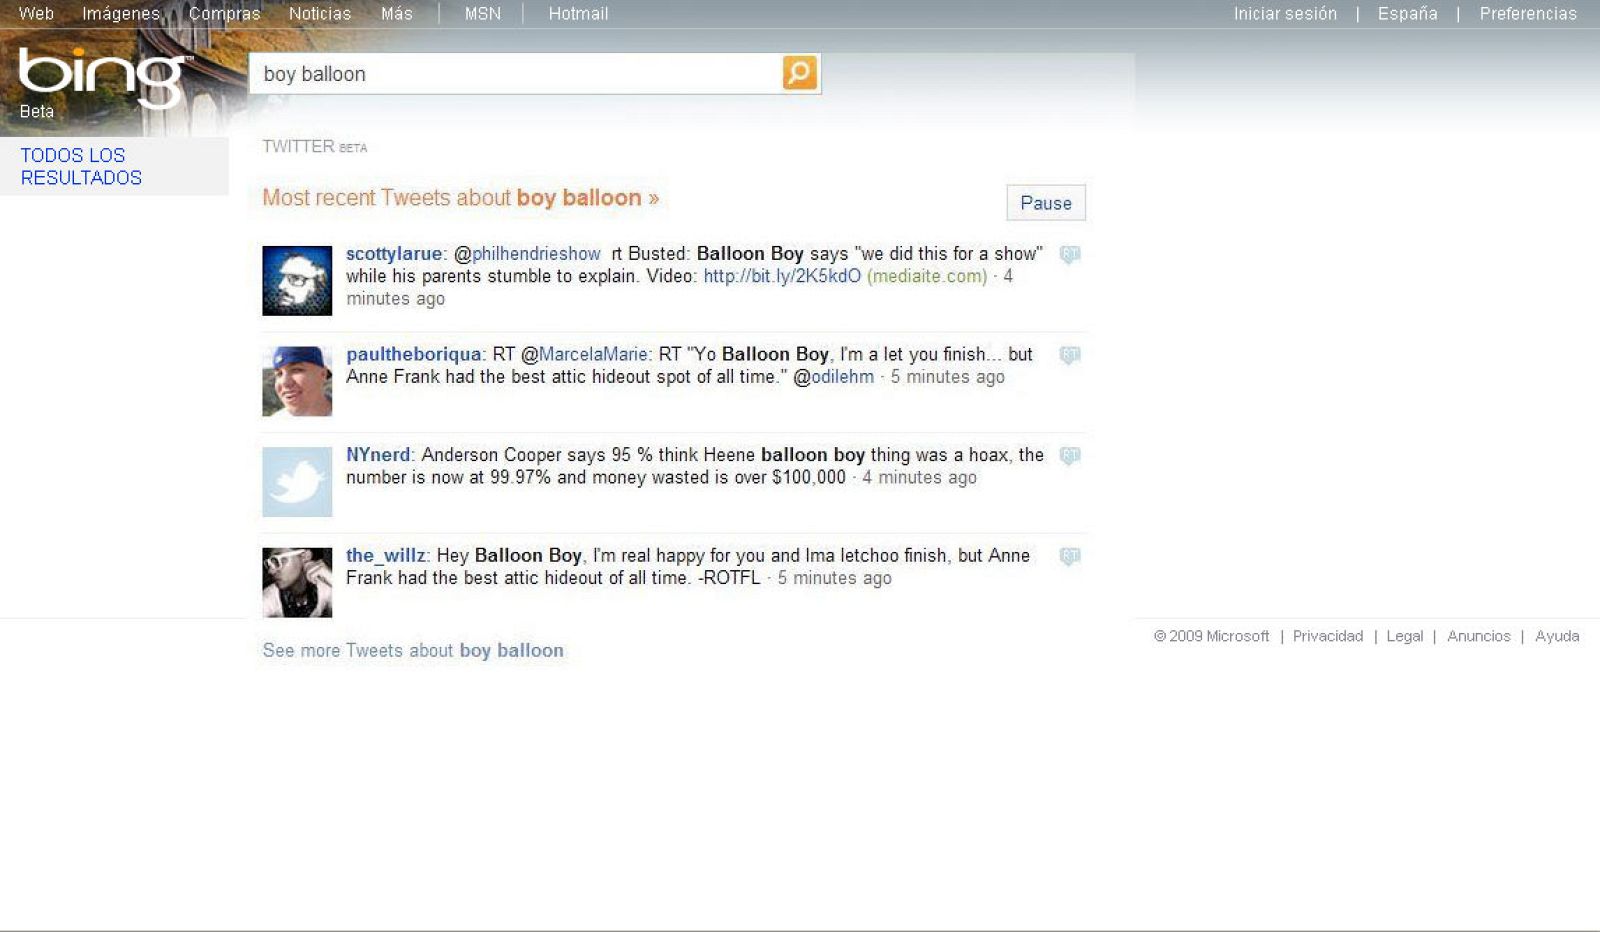Expand the Más menu
Screen dimensions: 1600x932
(x=396, y=14)
